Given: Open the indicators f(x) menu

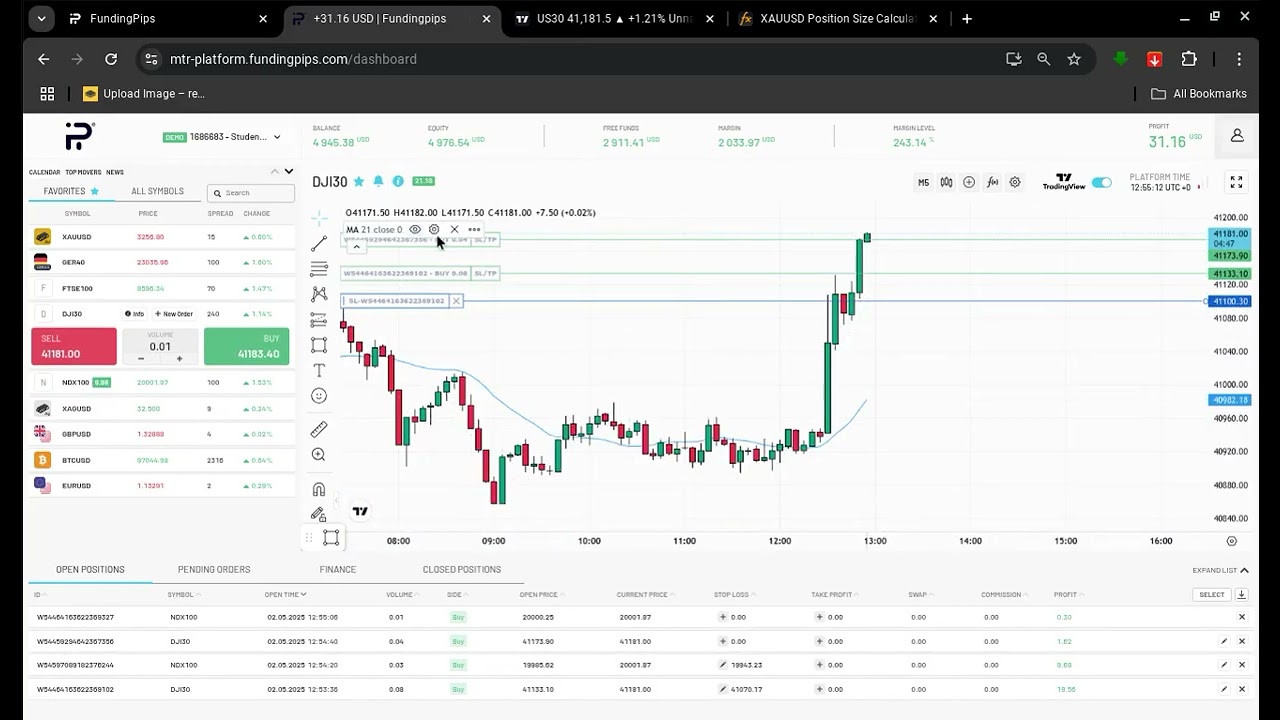Looking at the screenshot, I should coord(992,182).
